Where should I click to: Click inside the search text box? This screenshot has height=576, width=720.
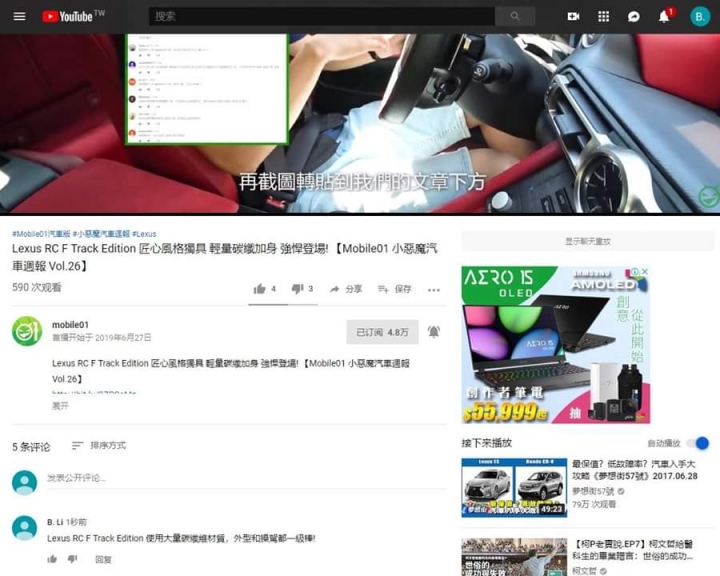point(321,17)
